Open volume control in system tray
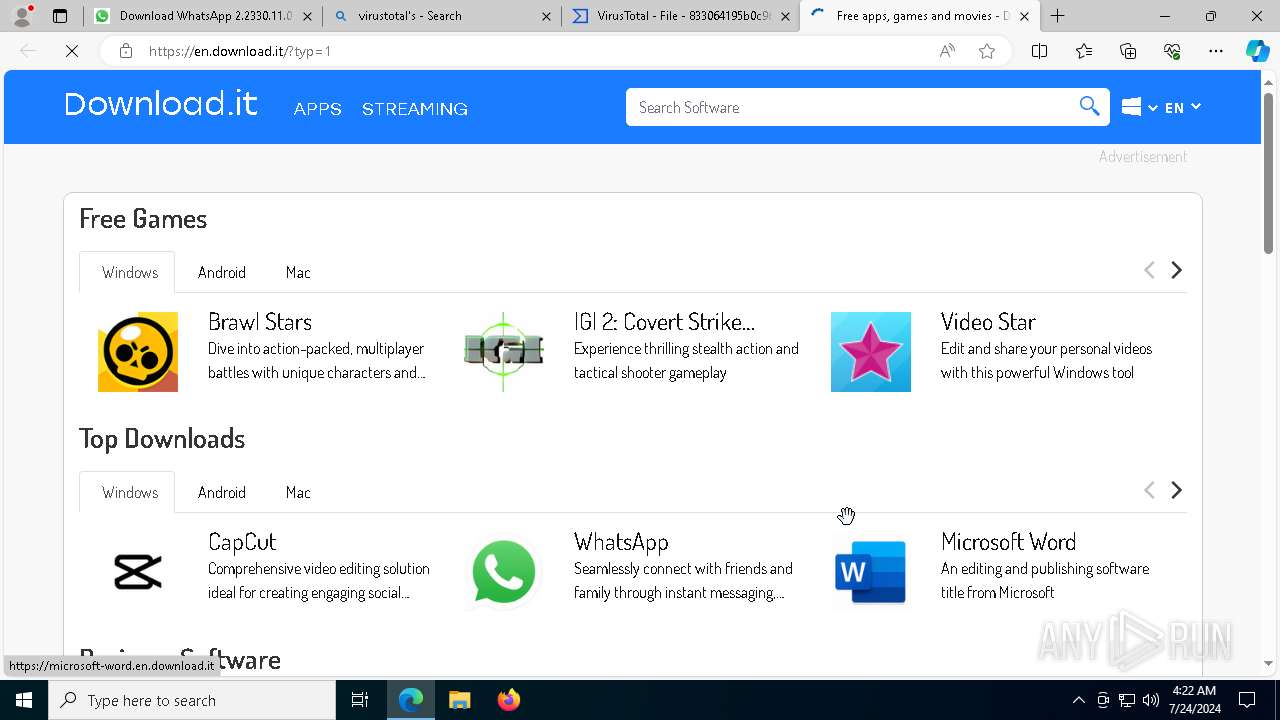Image resolution: width=1280 pixels, height=720 pixels. pyautogui.click(x=1150, y=700)
